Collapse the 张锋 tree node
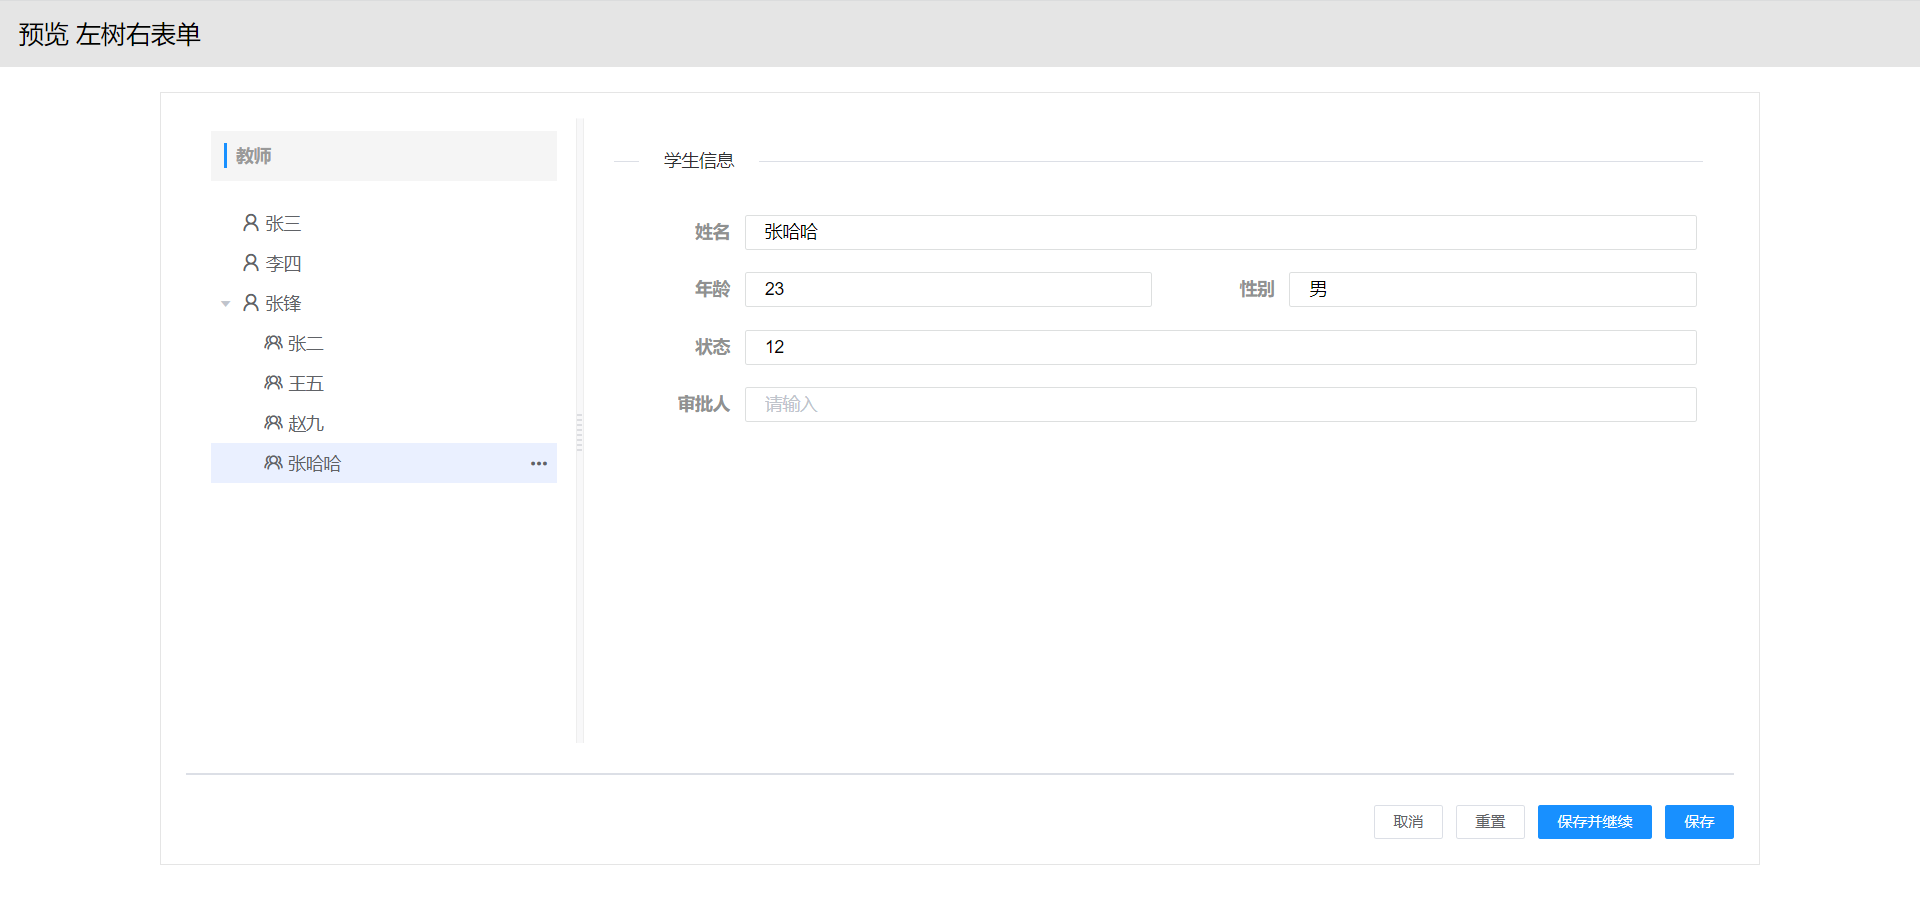This screenshot has width=1920, height=902. 226,304
